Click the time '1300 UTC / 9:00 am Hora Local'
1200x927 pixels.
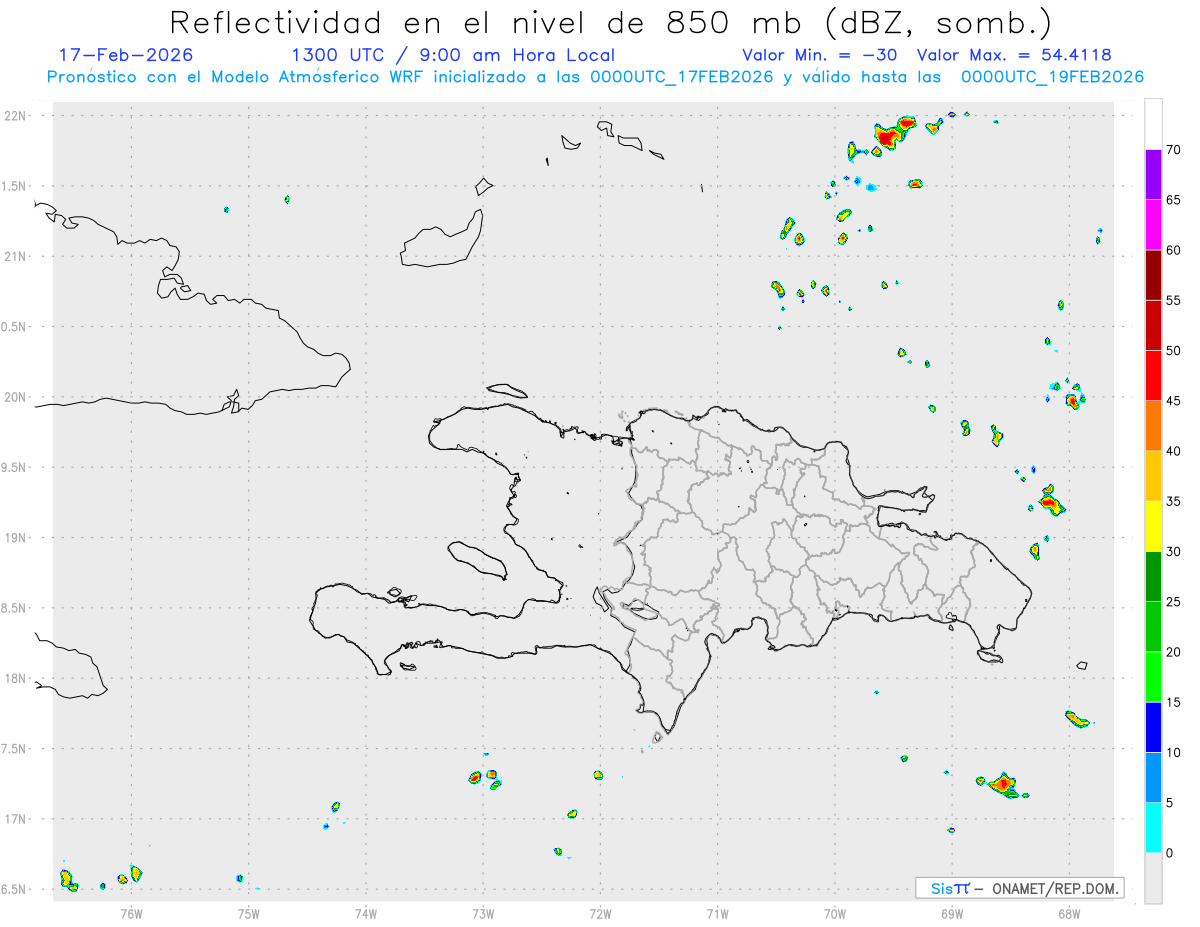453,55
